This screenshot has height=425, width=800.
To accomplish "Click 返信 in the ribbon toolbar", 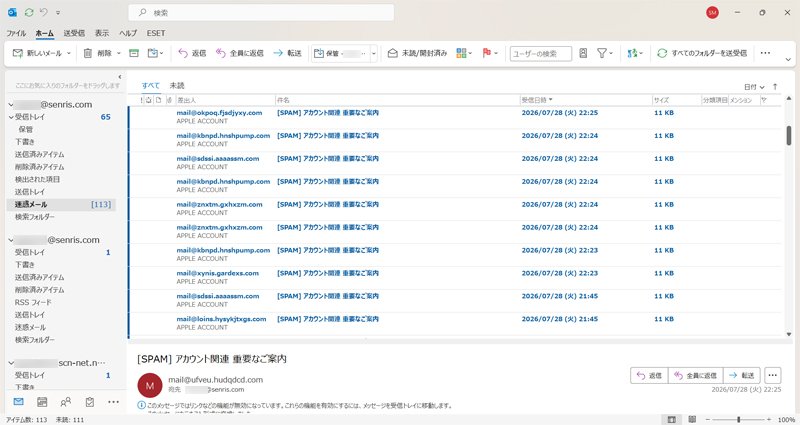I will click(192, 53).
